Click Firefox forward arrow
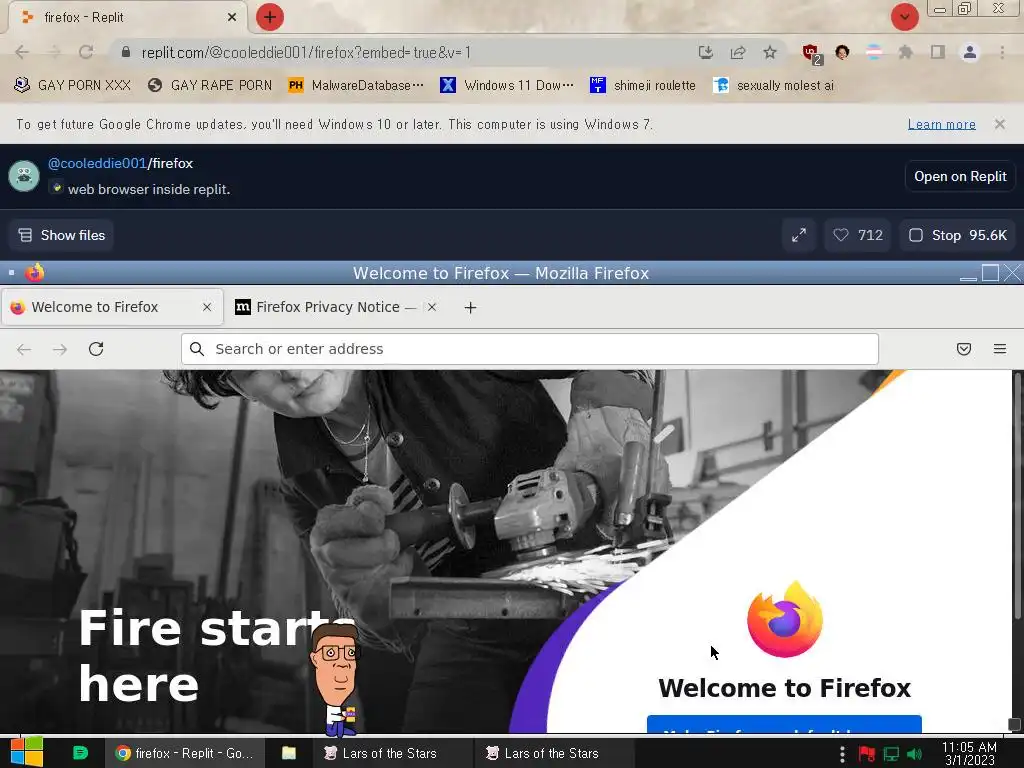Image resolution: width=1024 pixels, height=768 pixels. point(60,349)
